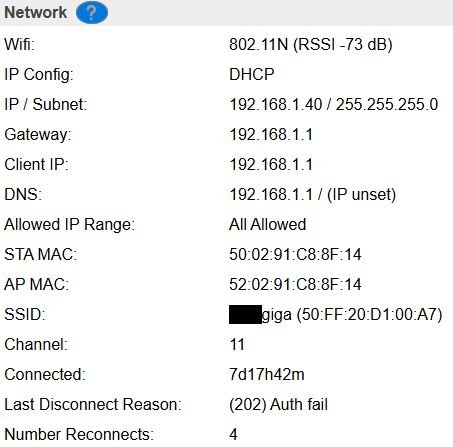
Task: Click the IP / Subnet address value
Action: coord(334,104)
